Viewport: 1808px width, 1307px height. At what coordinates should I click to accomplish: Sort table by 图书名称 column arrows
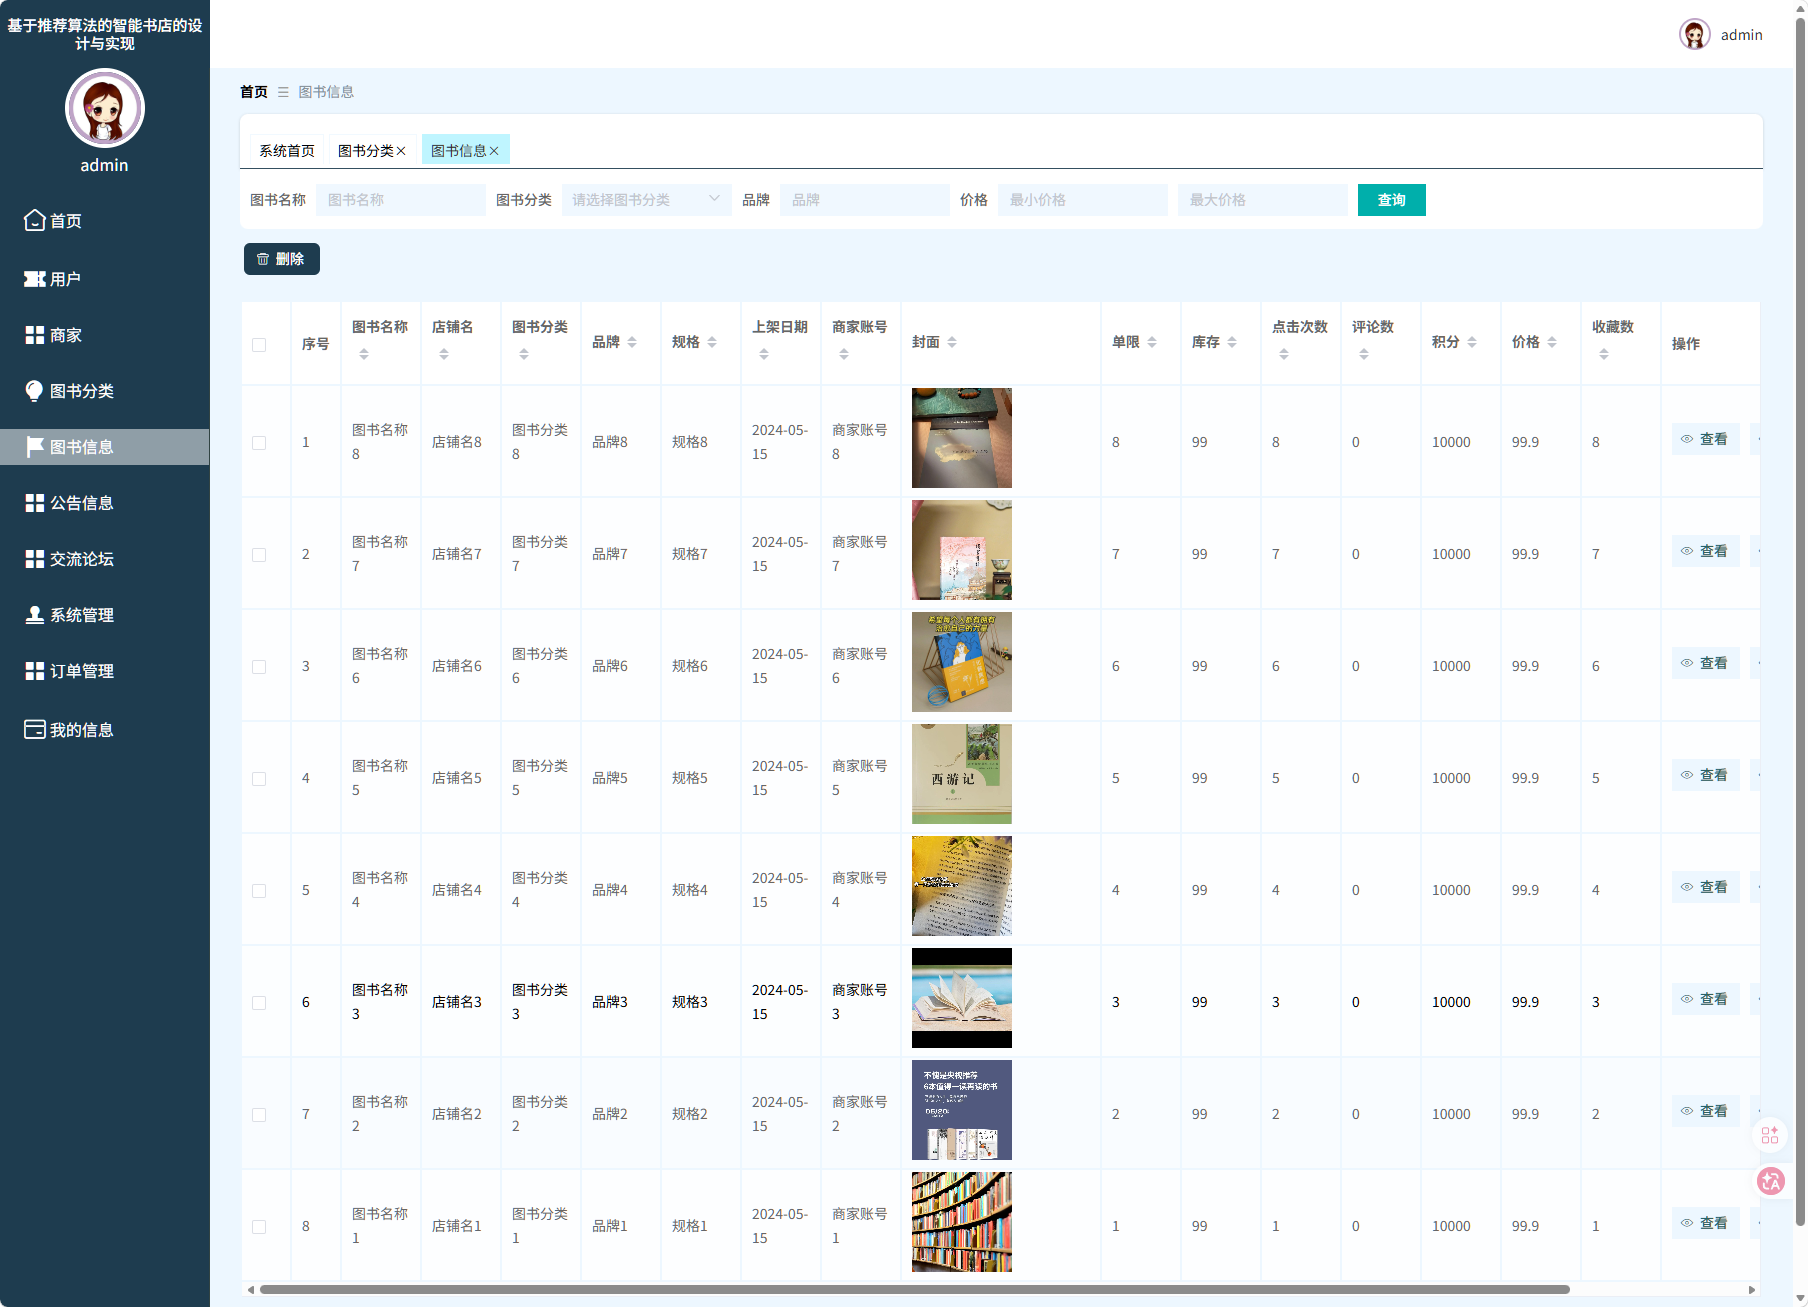click(x=364, y=354)
